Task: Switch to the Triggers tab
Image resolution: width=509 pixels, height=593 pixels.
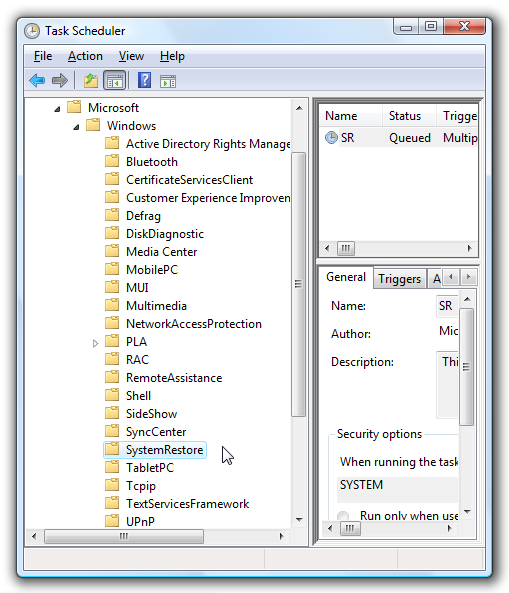Action: pos(399,279)
